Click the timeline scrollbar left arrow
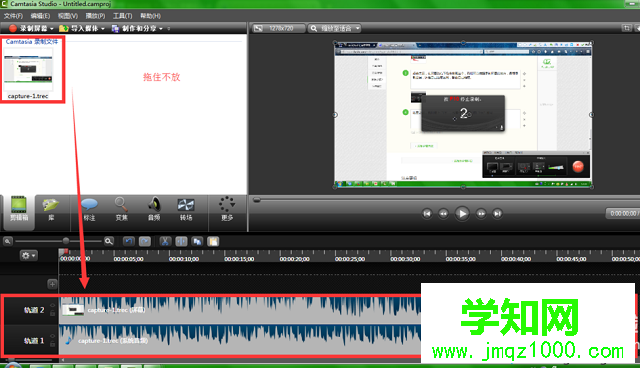Image resolution: width=640 pixels, height=368 pixels. point(62,360)
